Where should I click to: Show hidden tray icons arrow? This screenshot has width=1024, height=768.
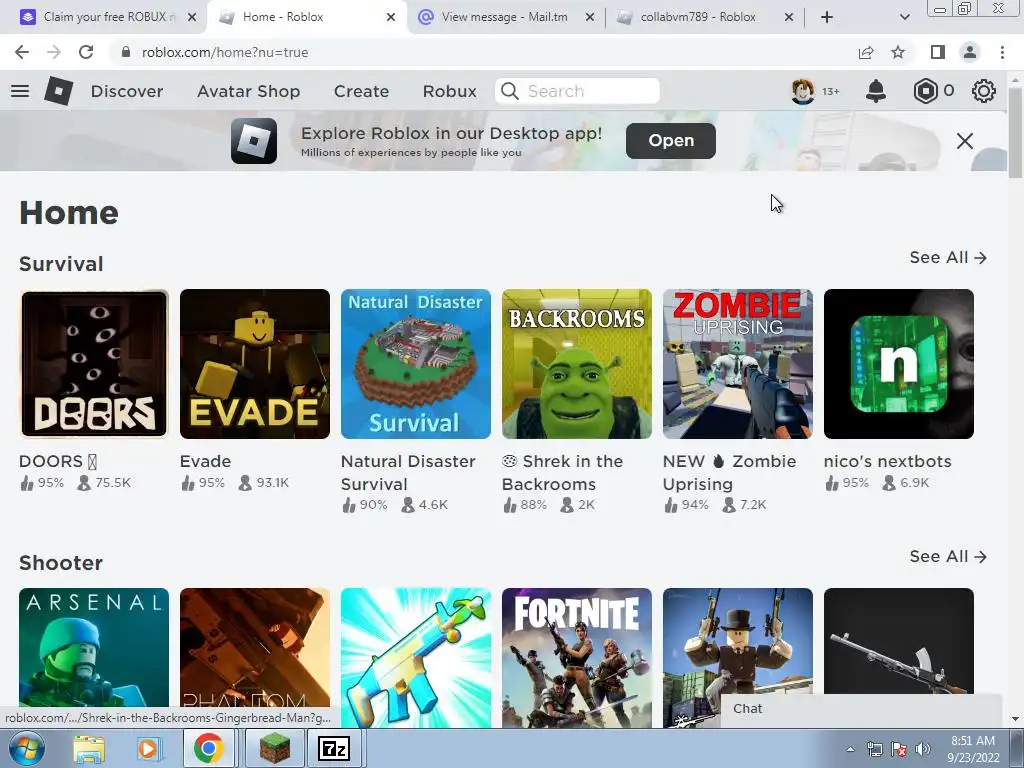850,749
